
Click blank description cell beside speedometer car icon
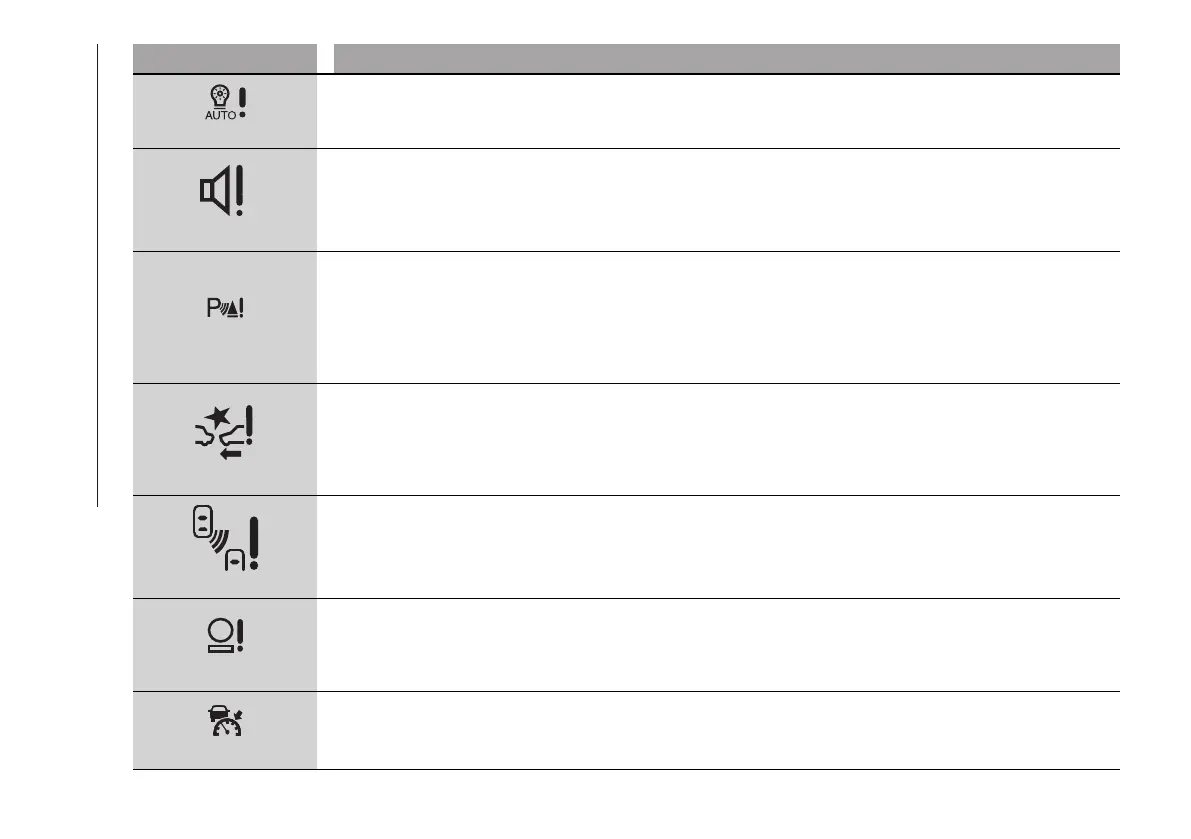click(718, 730)
